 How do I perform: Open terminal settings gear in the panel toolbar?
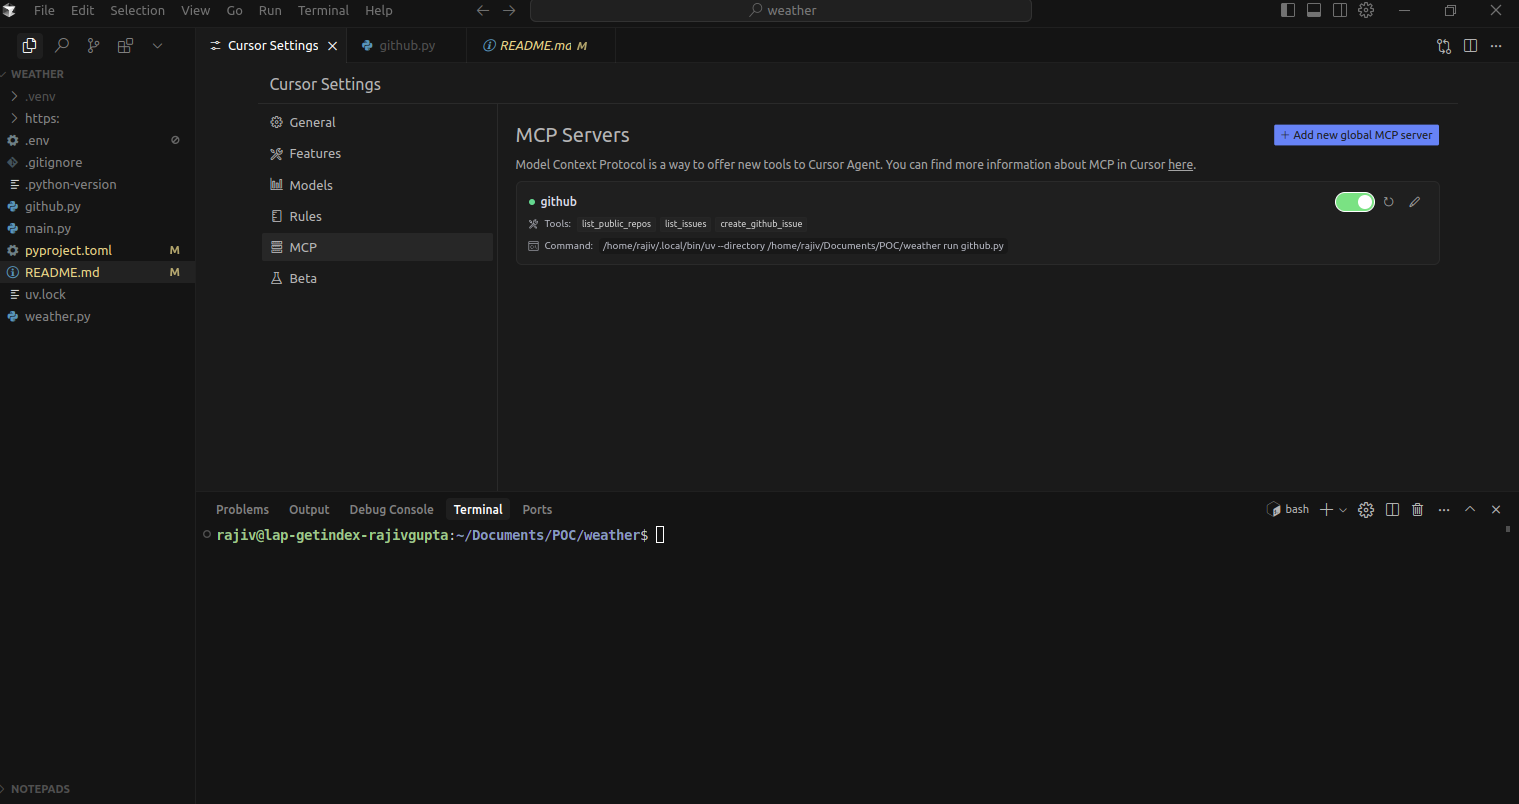pos(1366,509)
